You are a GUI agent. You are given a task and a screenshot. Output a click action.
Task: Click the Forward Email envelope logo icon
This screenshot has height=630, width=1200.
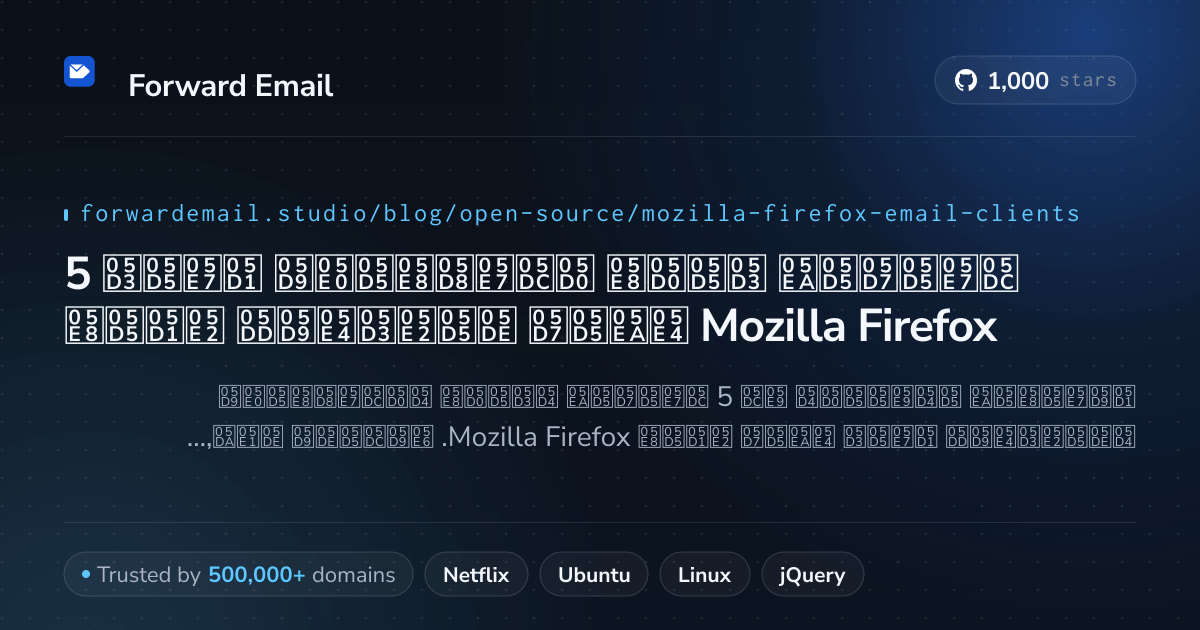tap(79, 72)
